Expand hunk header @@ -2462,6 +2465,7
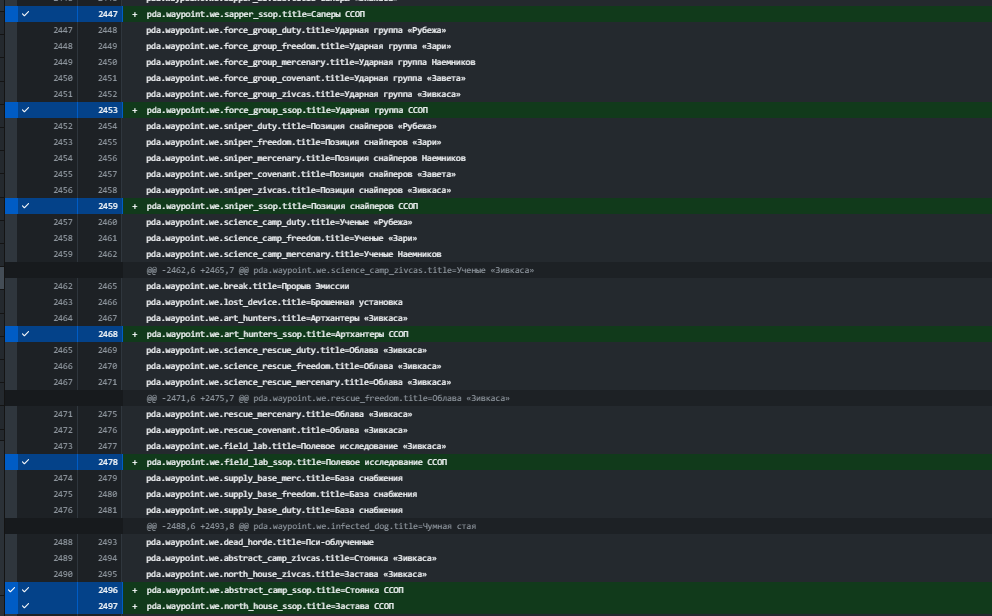This screenshot has height=616, width=992. (x=340, y=270)
